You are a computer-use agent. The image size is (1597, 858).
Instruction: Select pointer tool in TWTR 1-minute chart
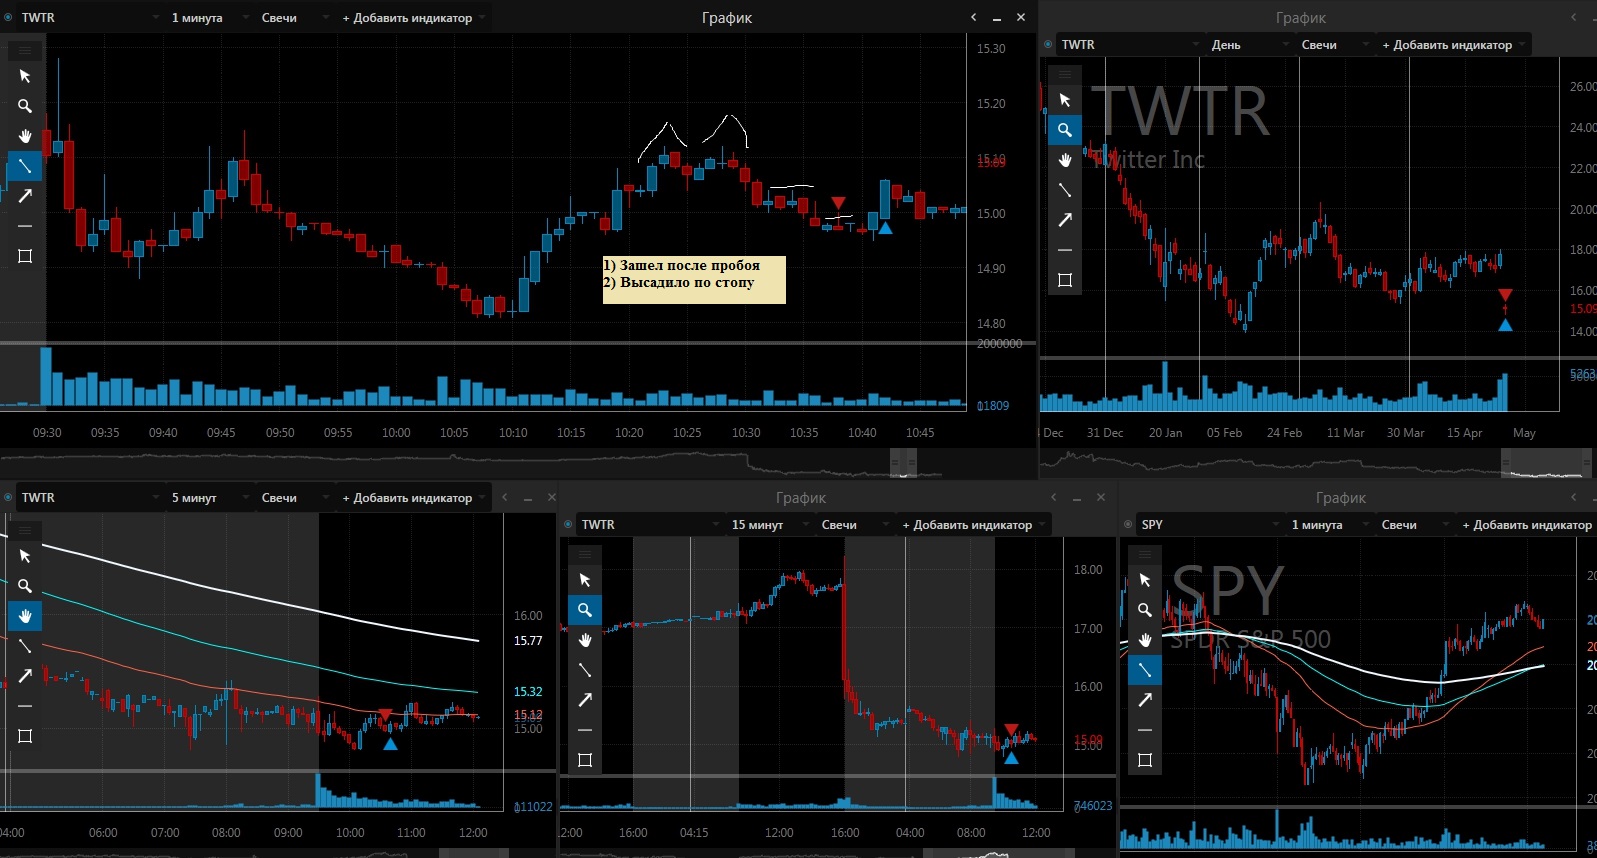pyautogui.click(x=25, y=76)
